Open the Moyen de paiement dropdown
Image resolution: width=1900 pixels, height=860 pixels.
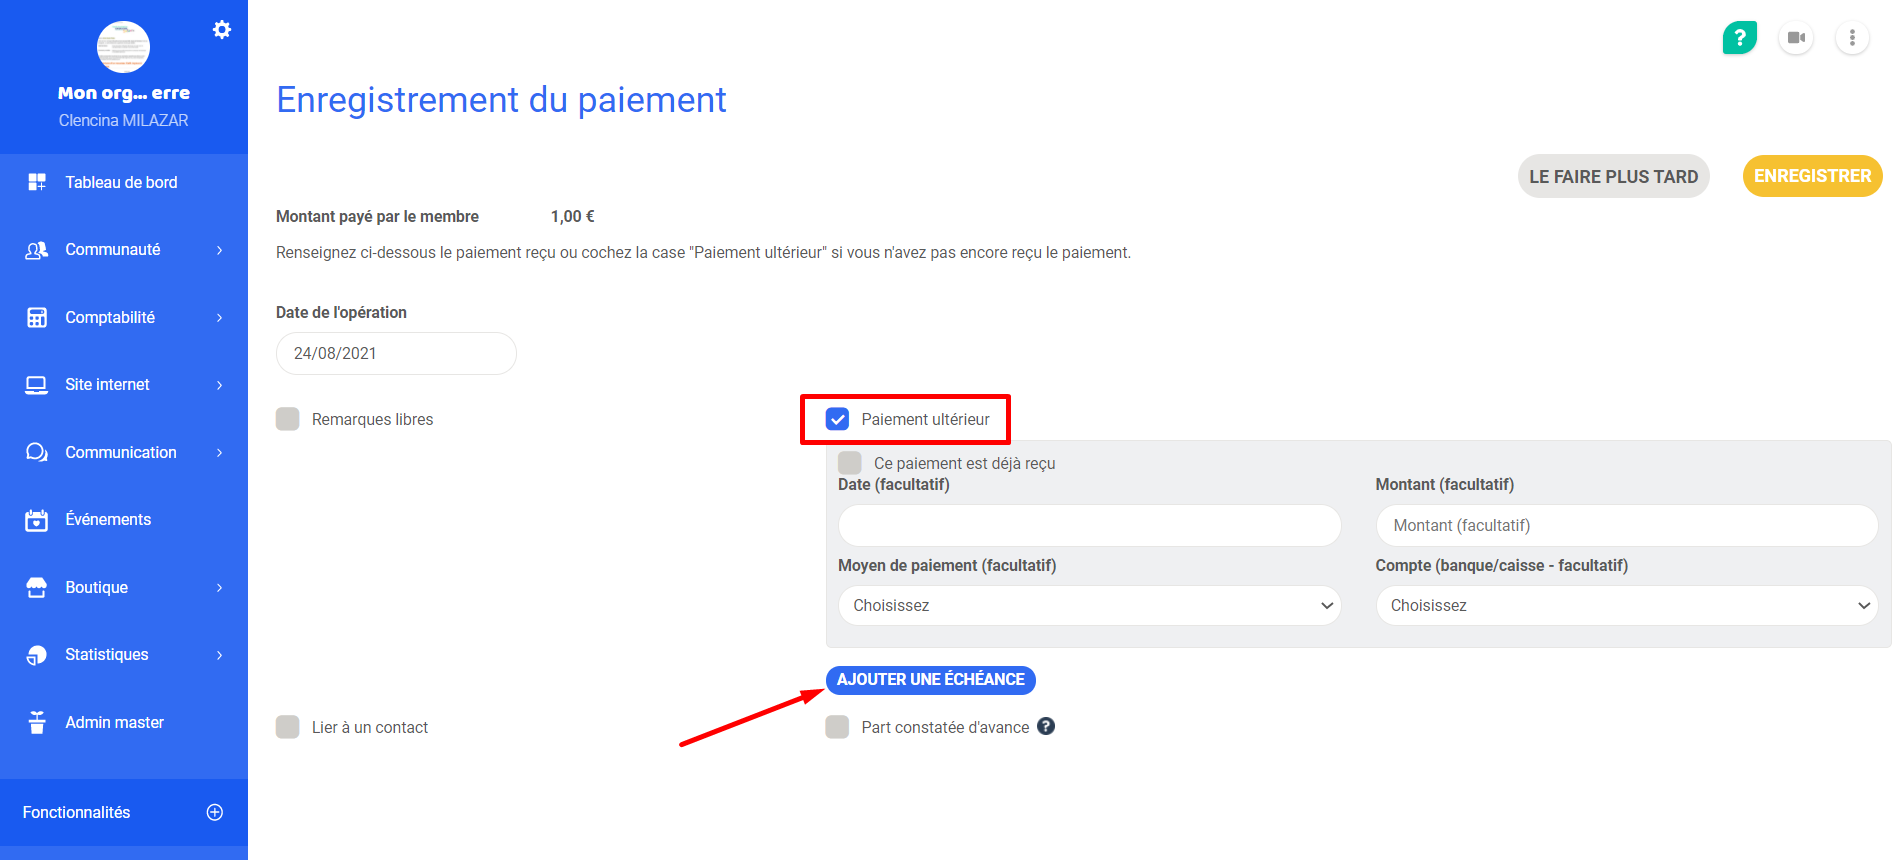[1089, 606]
